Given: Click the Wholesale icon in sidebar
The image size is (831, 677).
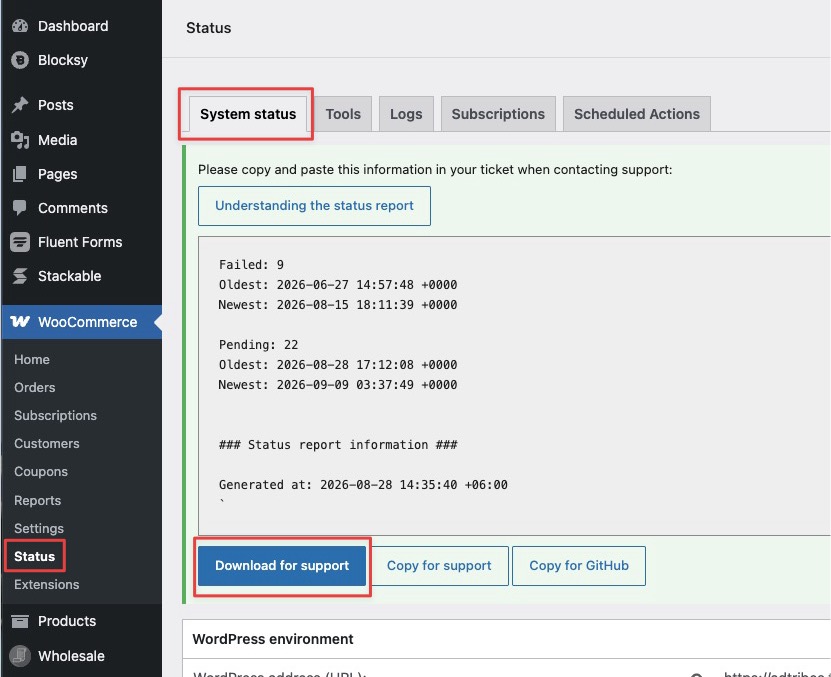Looking at the screenshot, I should (x=20, y=656).
